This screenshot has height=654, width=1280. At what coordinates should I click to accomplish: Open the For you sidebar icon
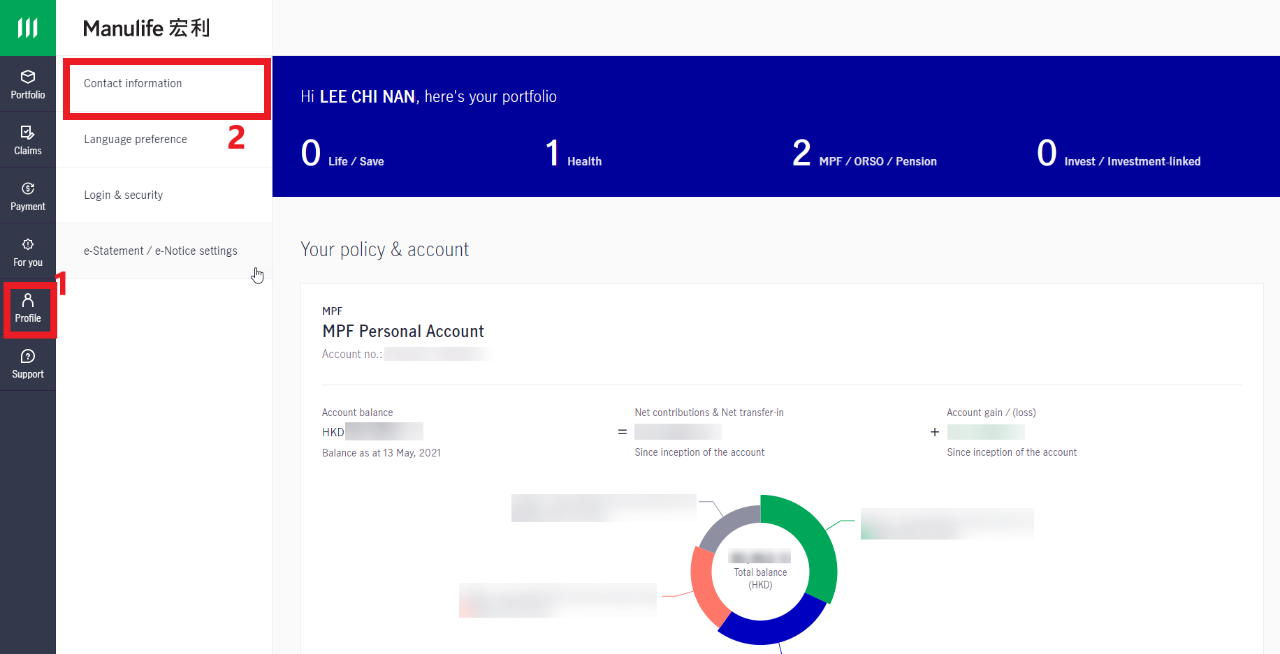point(28,252)
